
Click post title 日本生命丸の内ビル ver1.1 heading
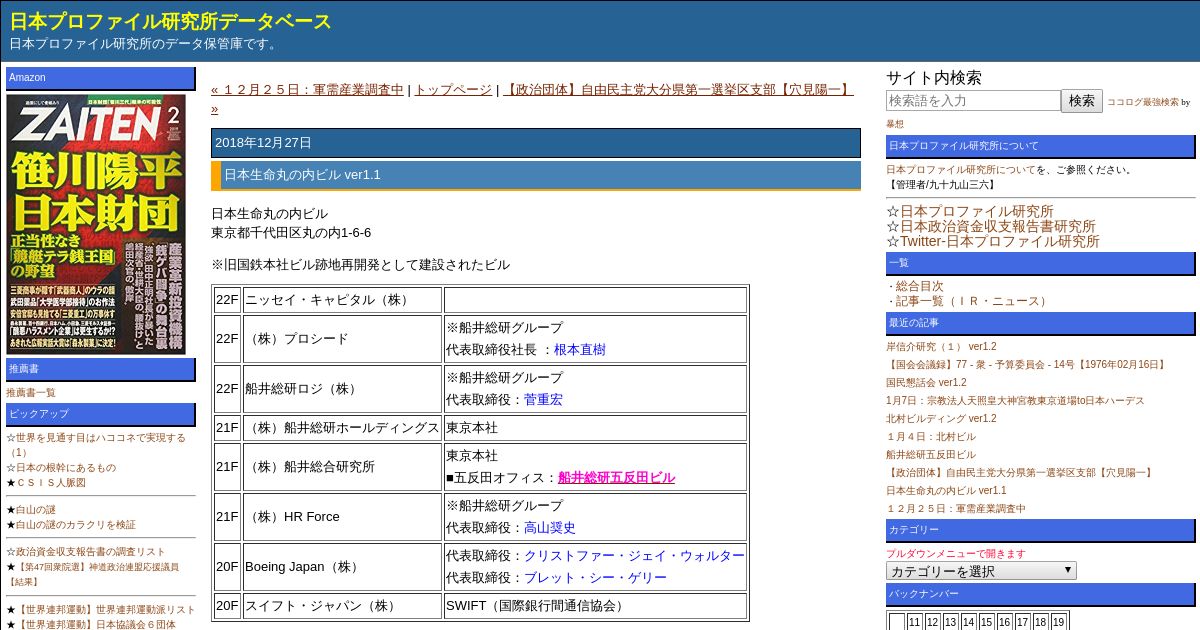click(302, 175)
